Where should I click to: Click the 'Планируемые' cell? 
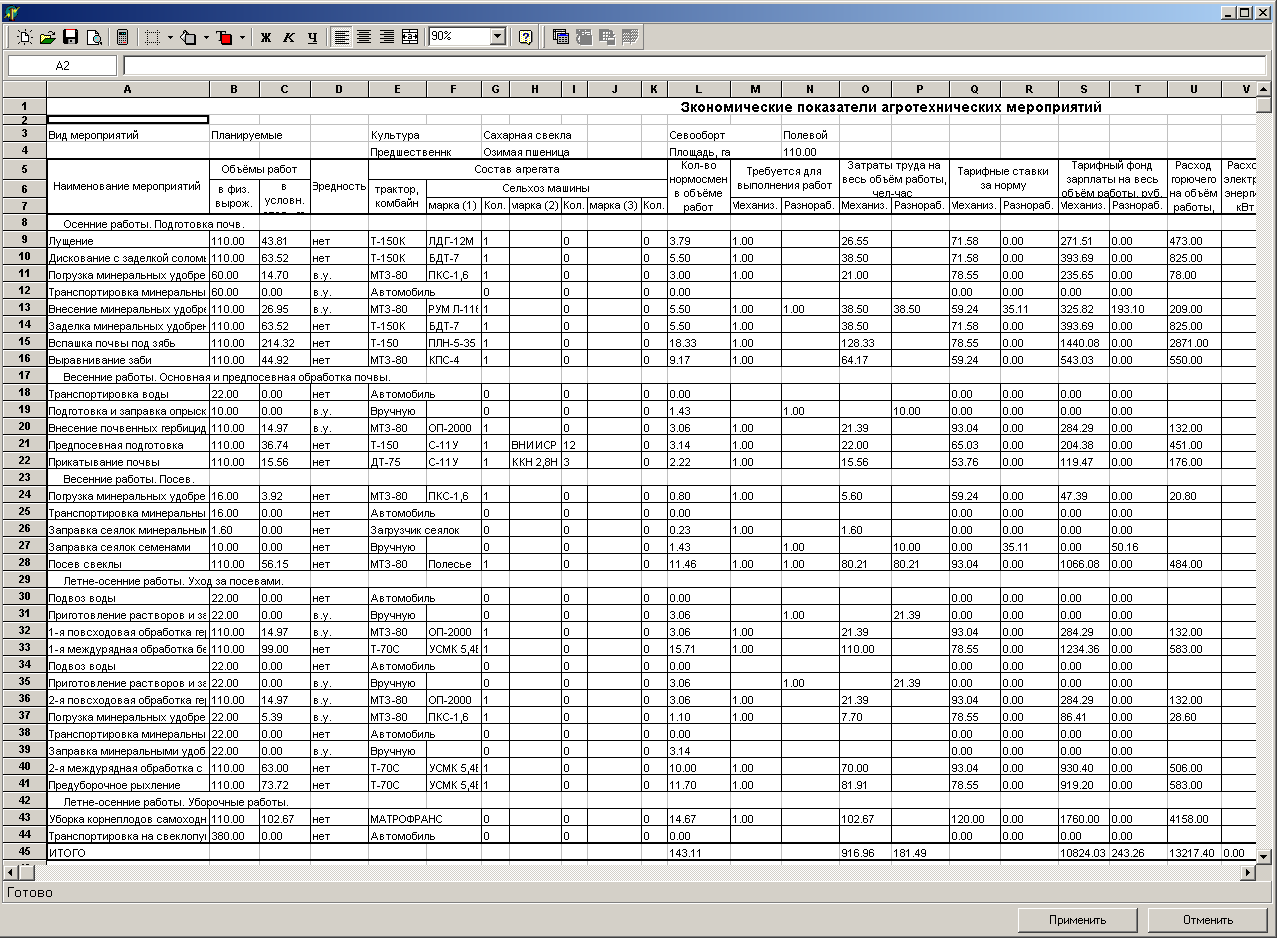246,135
